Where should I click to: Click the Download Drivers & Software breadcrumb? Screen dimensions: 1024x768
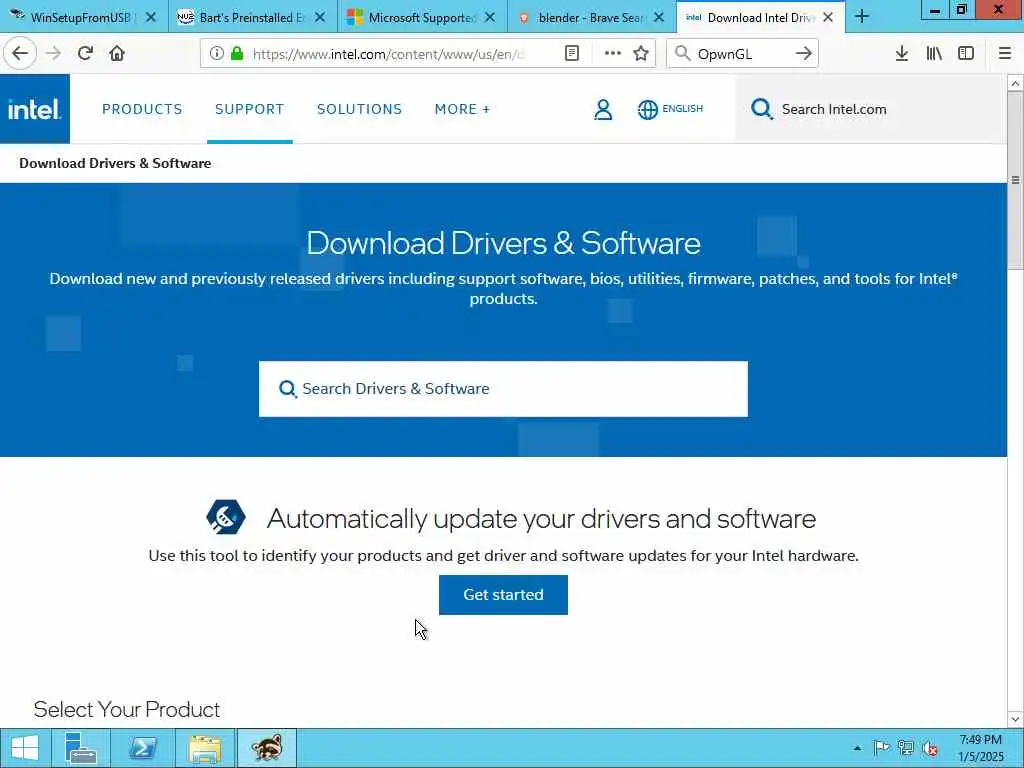(x=115, y=163)
